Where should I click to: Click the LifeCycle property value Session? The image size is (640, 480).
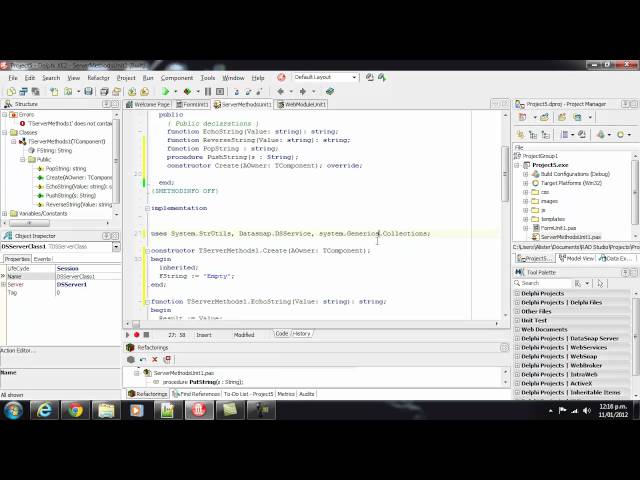point(88,269)
